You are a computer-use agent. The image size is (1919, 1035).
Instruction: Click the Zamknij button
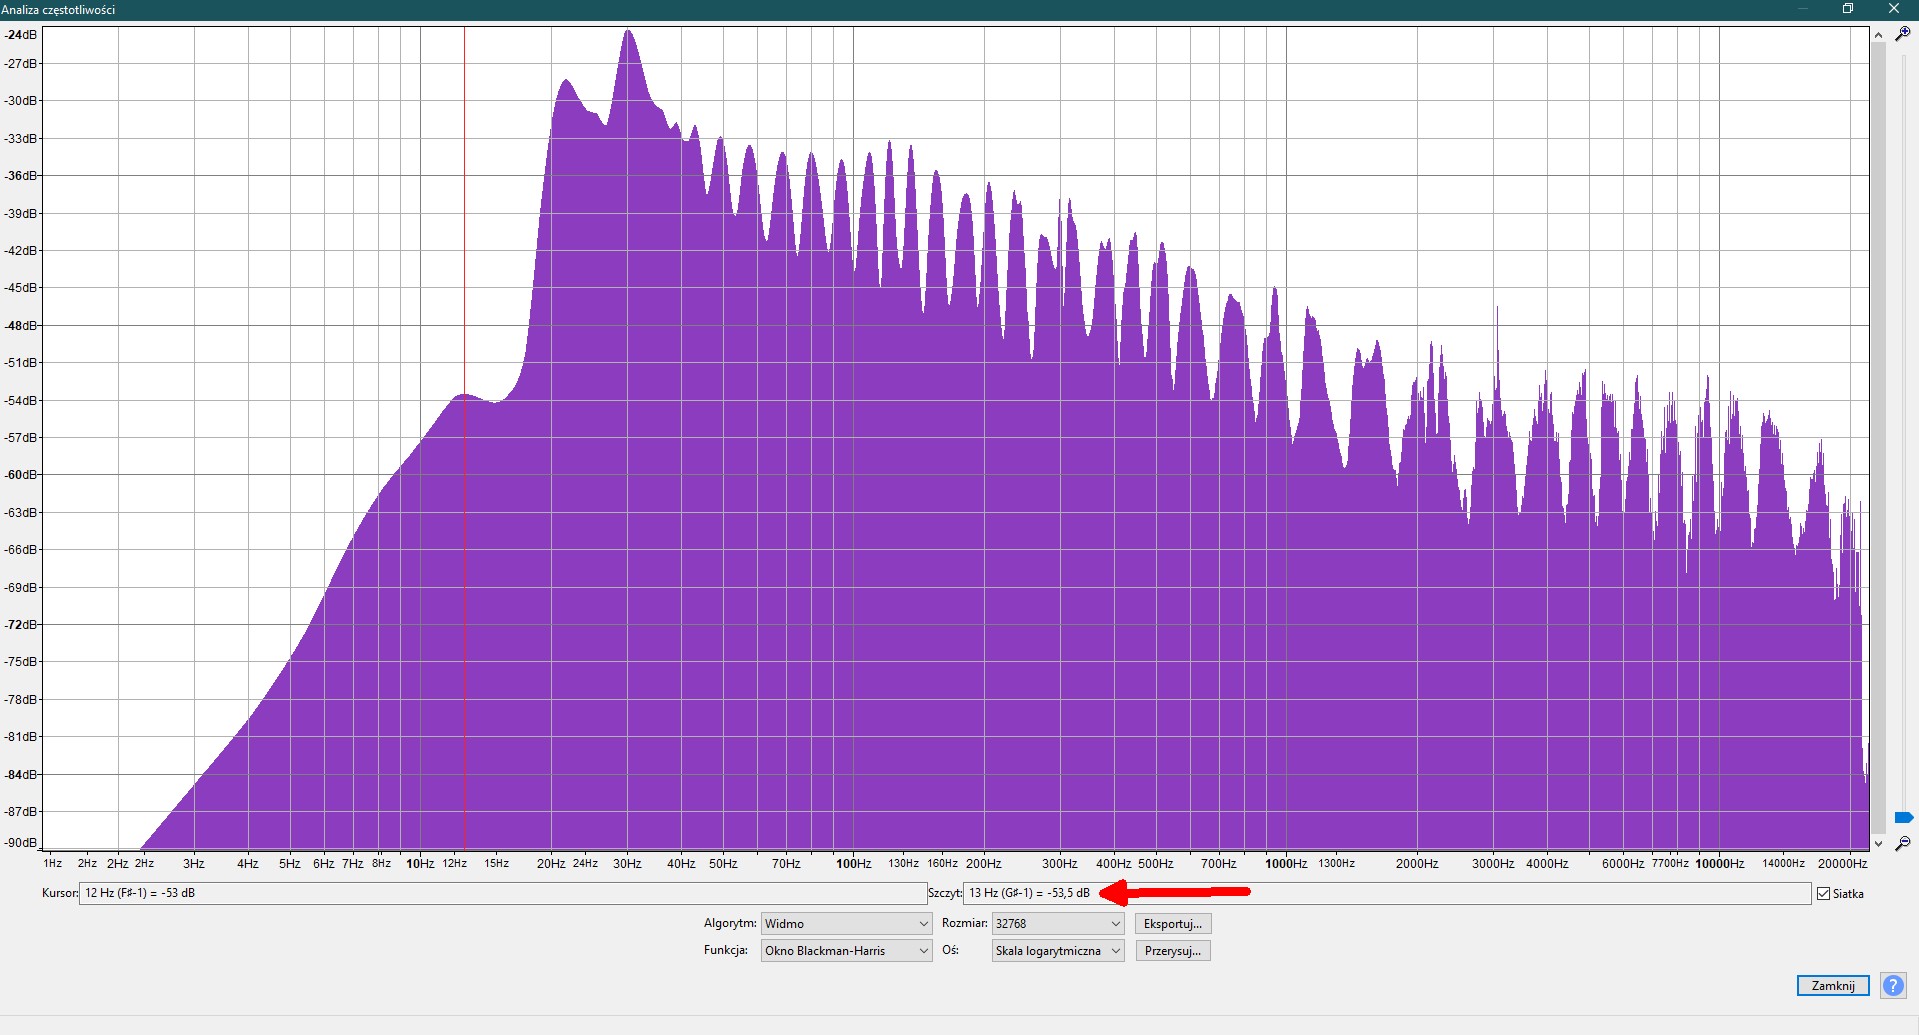[x=1833, y=986]
